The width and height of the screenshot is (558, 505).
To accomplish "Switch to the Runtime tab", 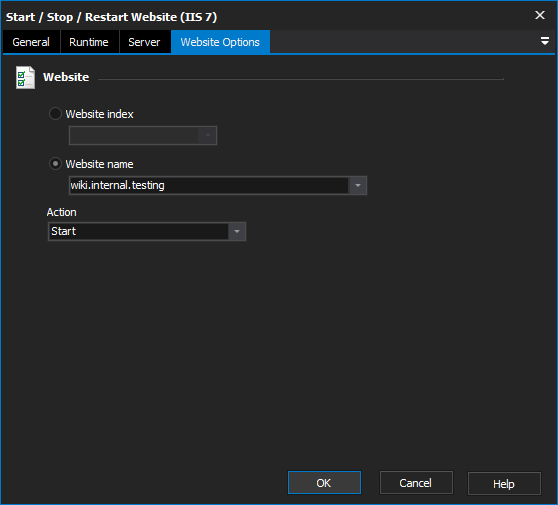I will coord(89,42).
